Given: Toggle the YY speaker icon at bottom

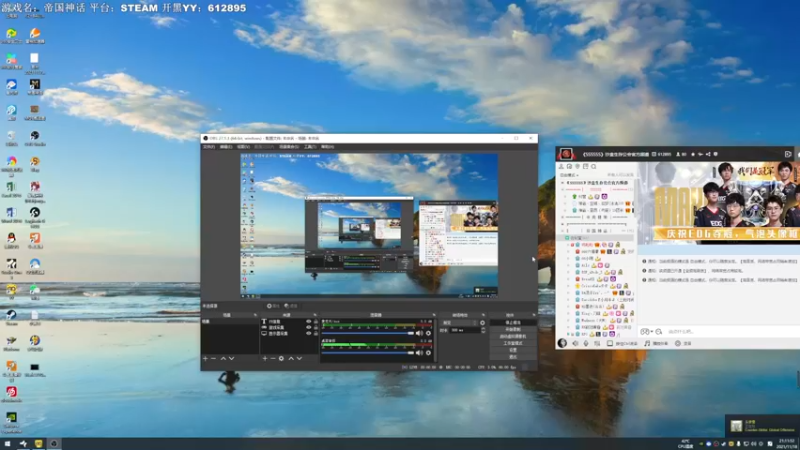Looking at the screenshot, I should (575, 343).
